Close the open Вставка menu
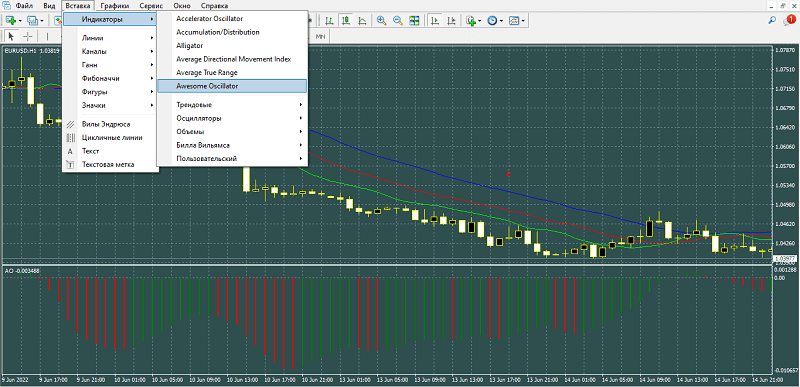 point(78,6)
